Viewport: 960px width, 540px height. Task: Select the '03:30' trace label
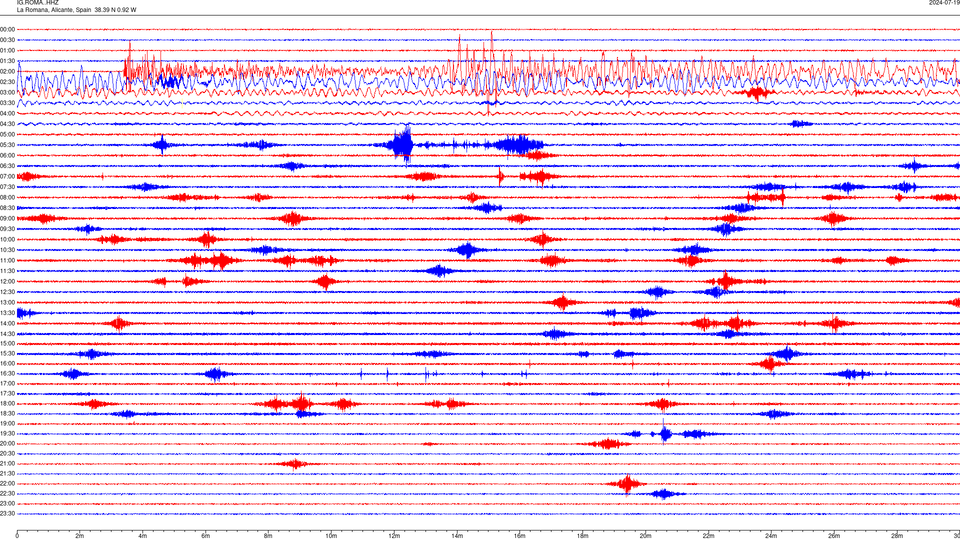tap(7, 103)
